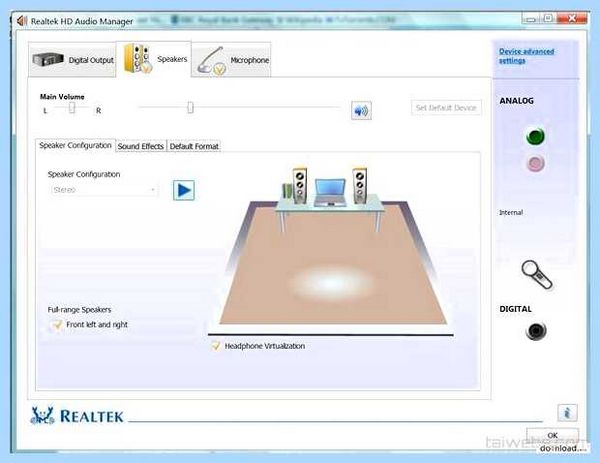The width and height of the screenshot is (600, 463).
Task: Click the Microphone tab icon
Action: (x=212, y=61)
